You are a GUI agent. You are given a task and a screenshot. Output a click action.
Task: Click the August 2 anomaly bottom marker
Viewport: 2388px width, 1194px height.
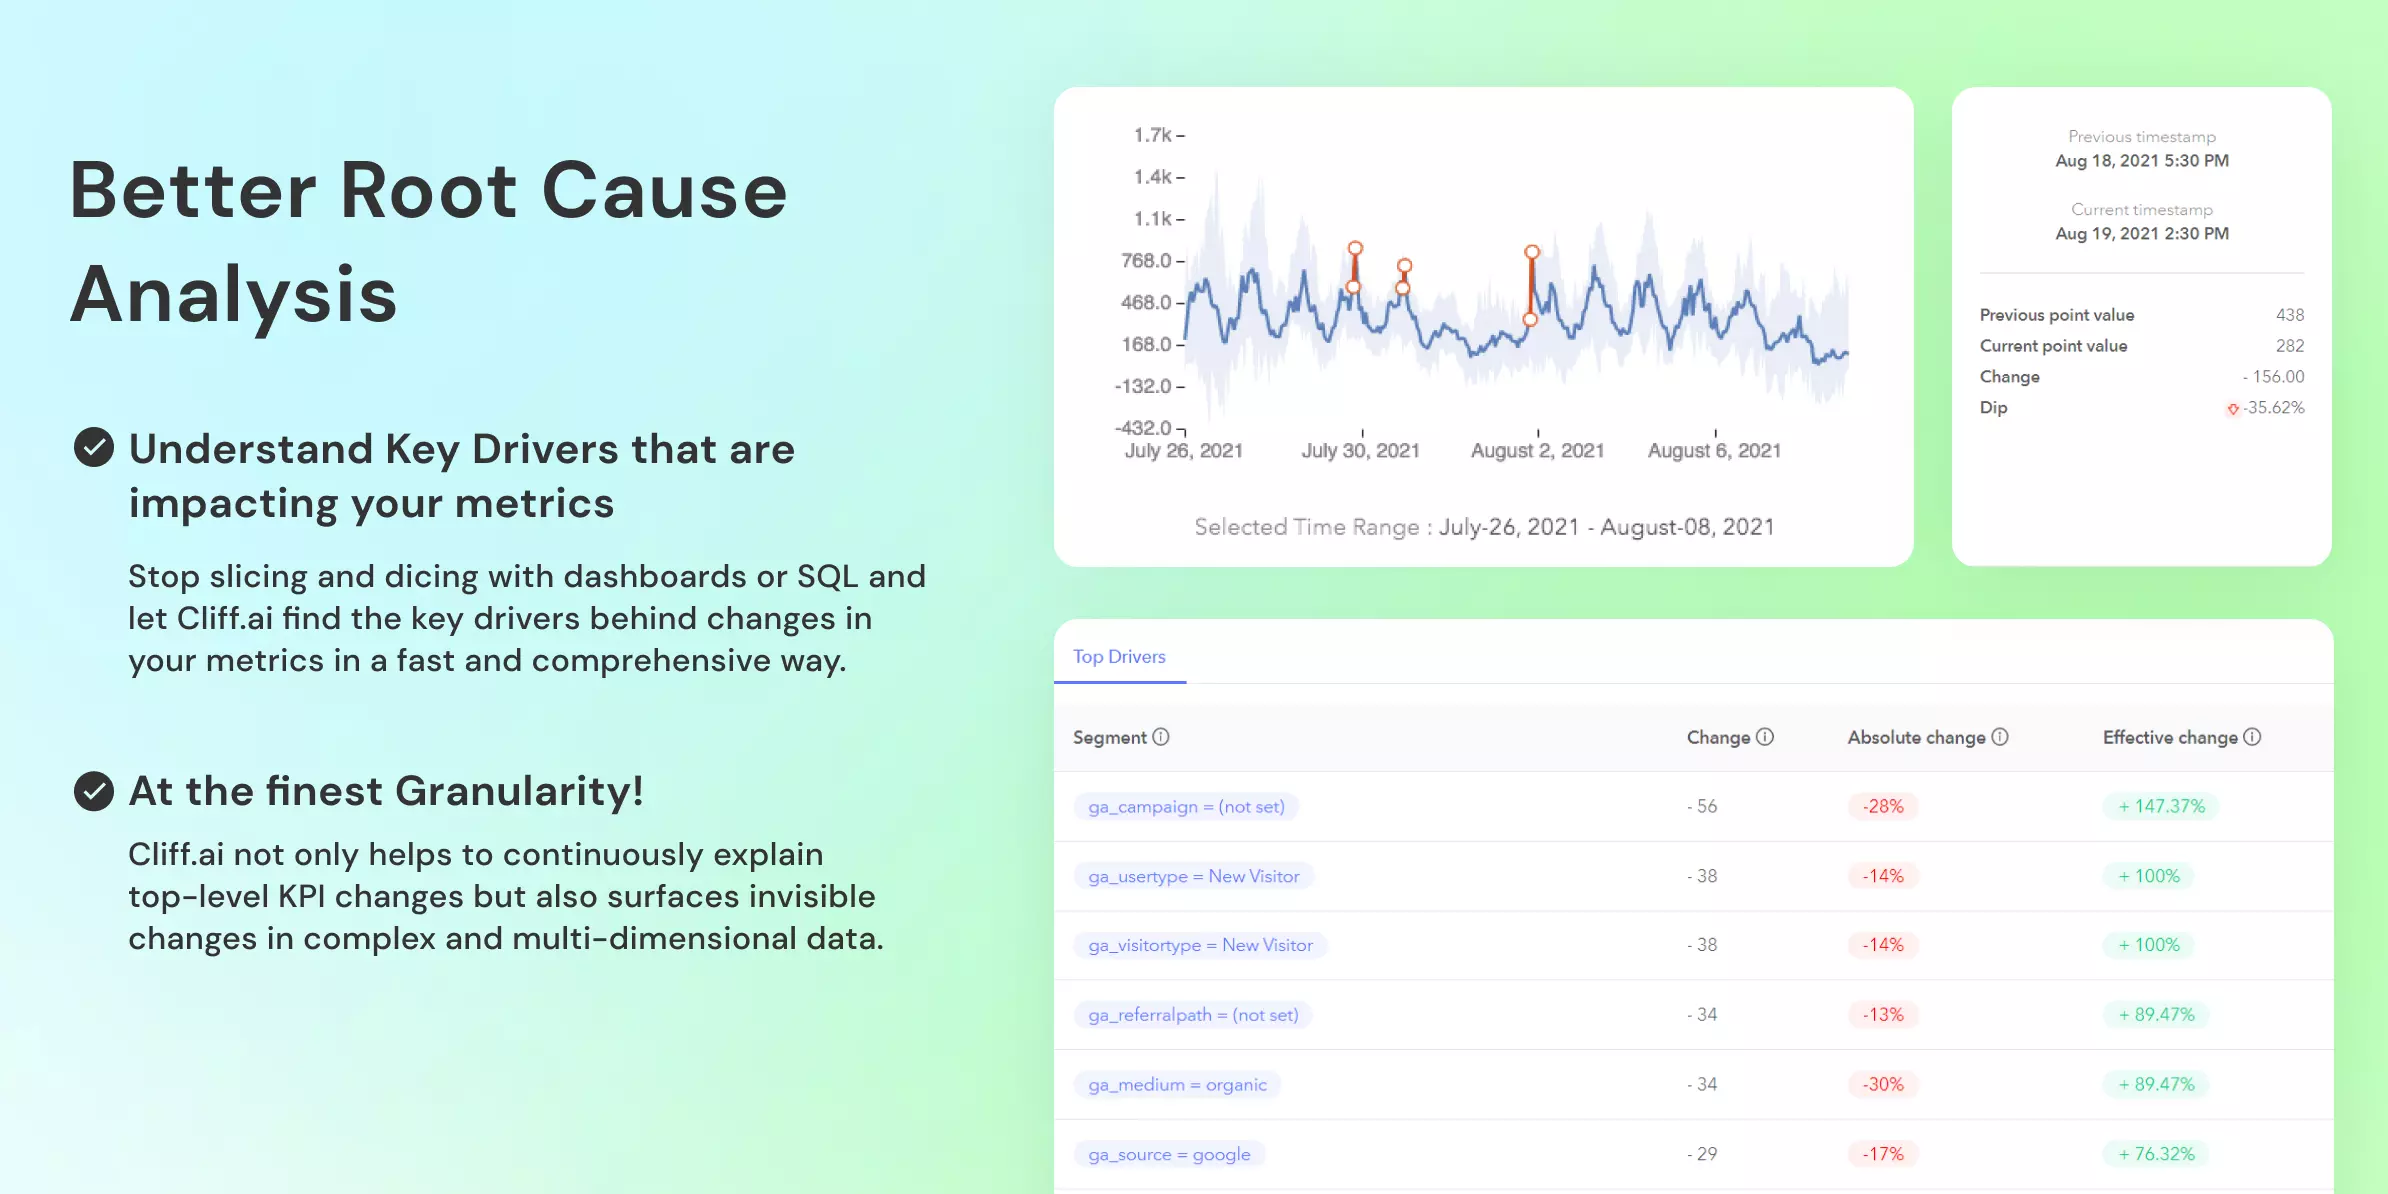tap(1530, 320)
